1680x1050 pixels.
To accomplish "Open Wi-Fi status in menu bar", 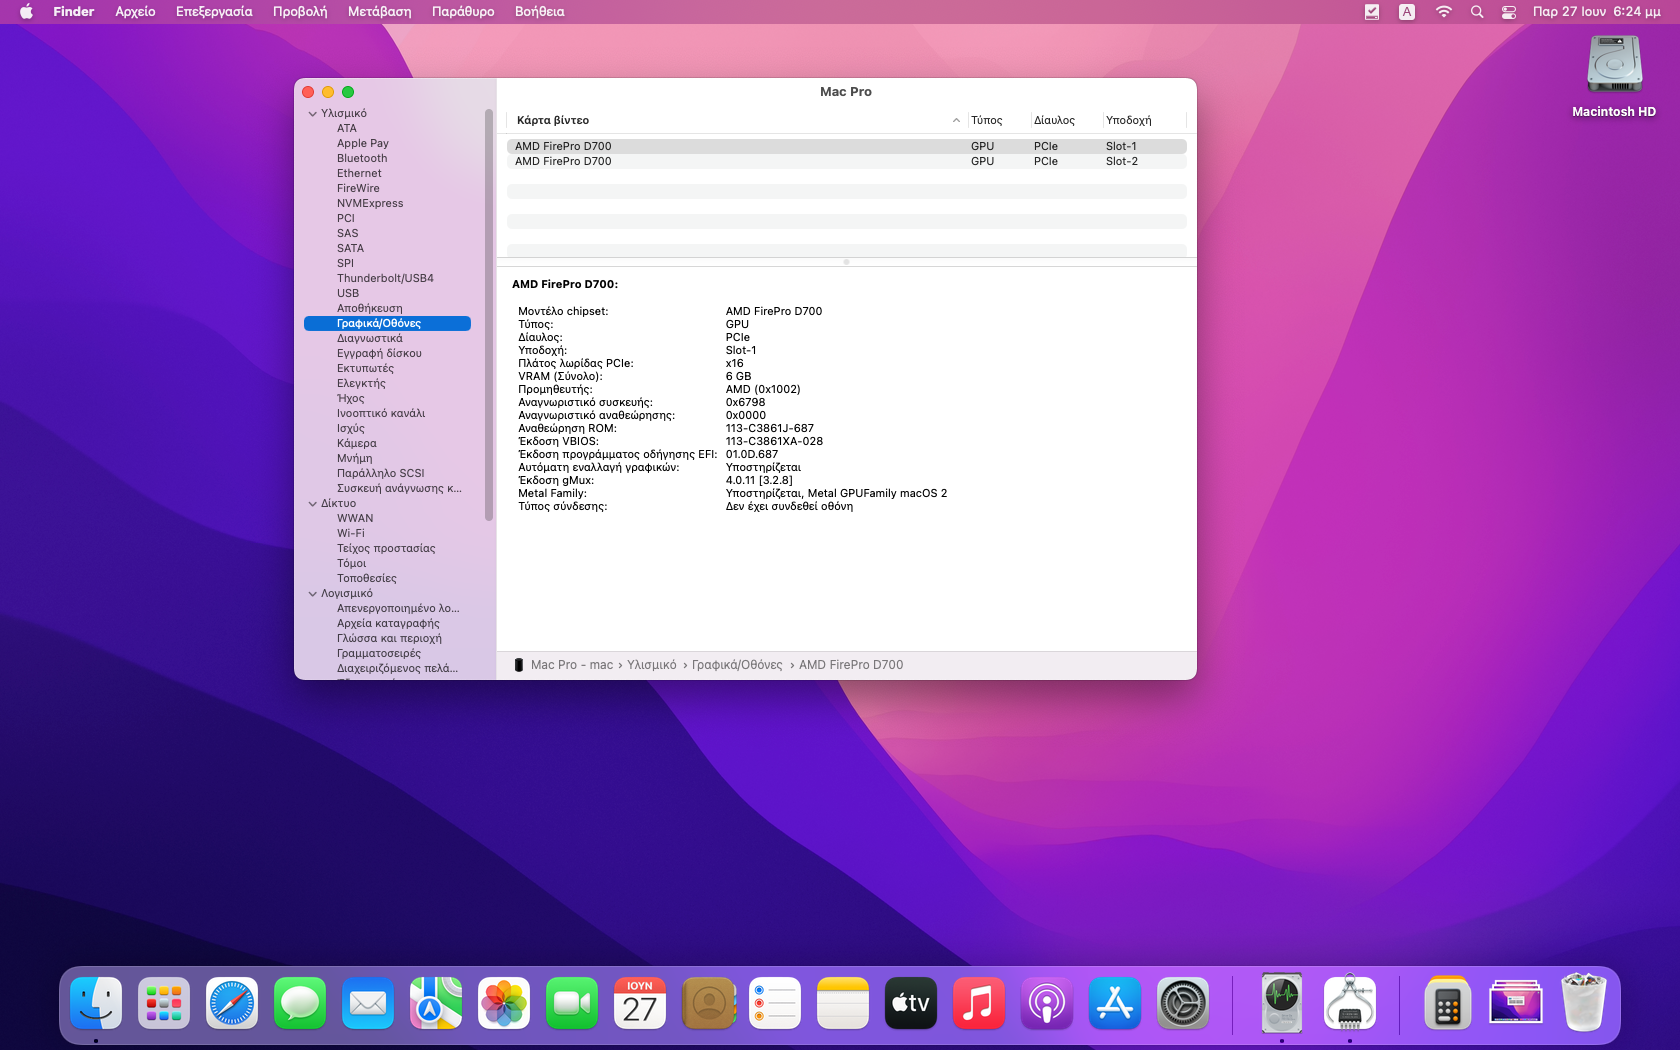I will 1443,12.
